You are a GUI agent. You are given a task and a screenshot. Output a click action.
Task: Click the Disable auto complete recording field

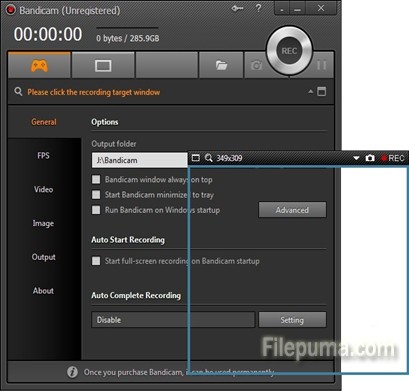173,320
